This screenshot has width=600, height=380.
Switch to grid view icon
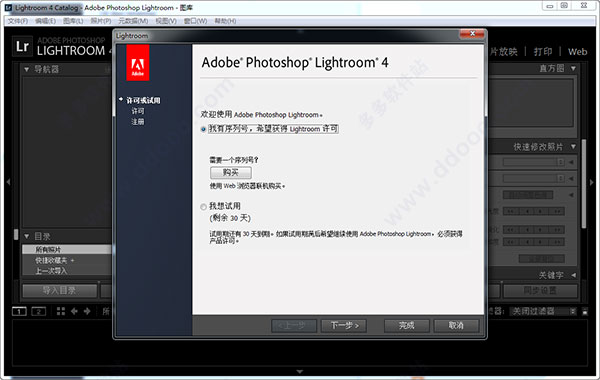pos(61,311)
